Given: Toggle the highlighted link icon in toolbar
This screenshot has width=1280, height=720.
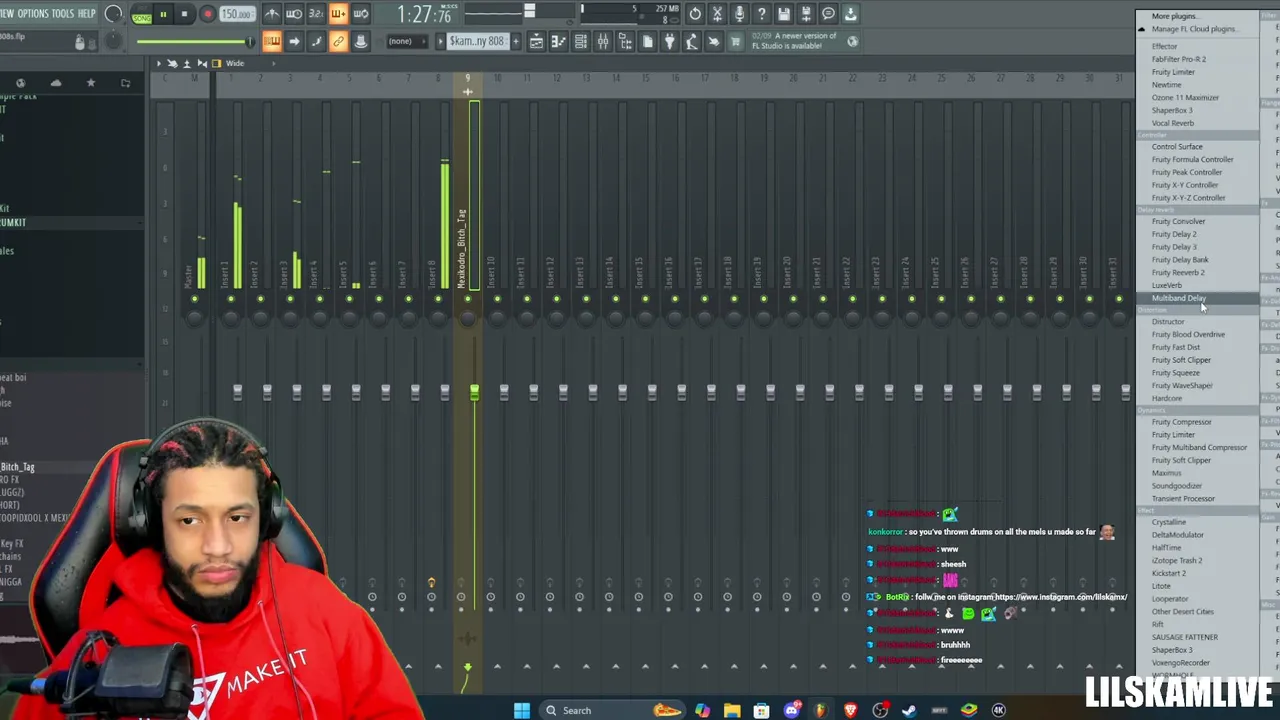Looking at the screenshot, I should tap(338, 41).
